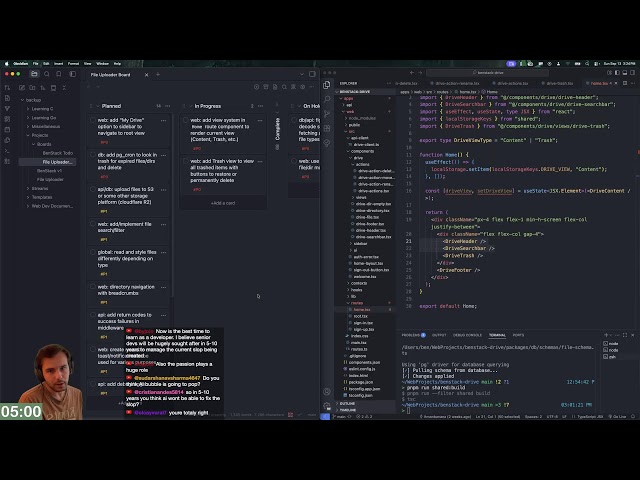This screenshot has width=640, height=480.
Task: Open VS Code Search activity icon
Action: 327,99
